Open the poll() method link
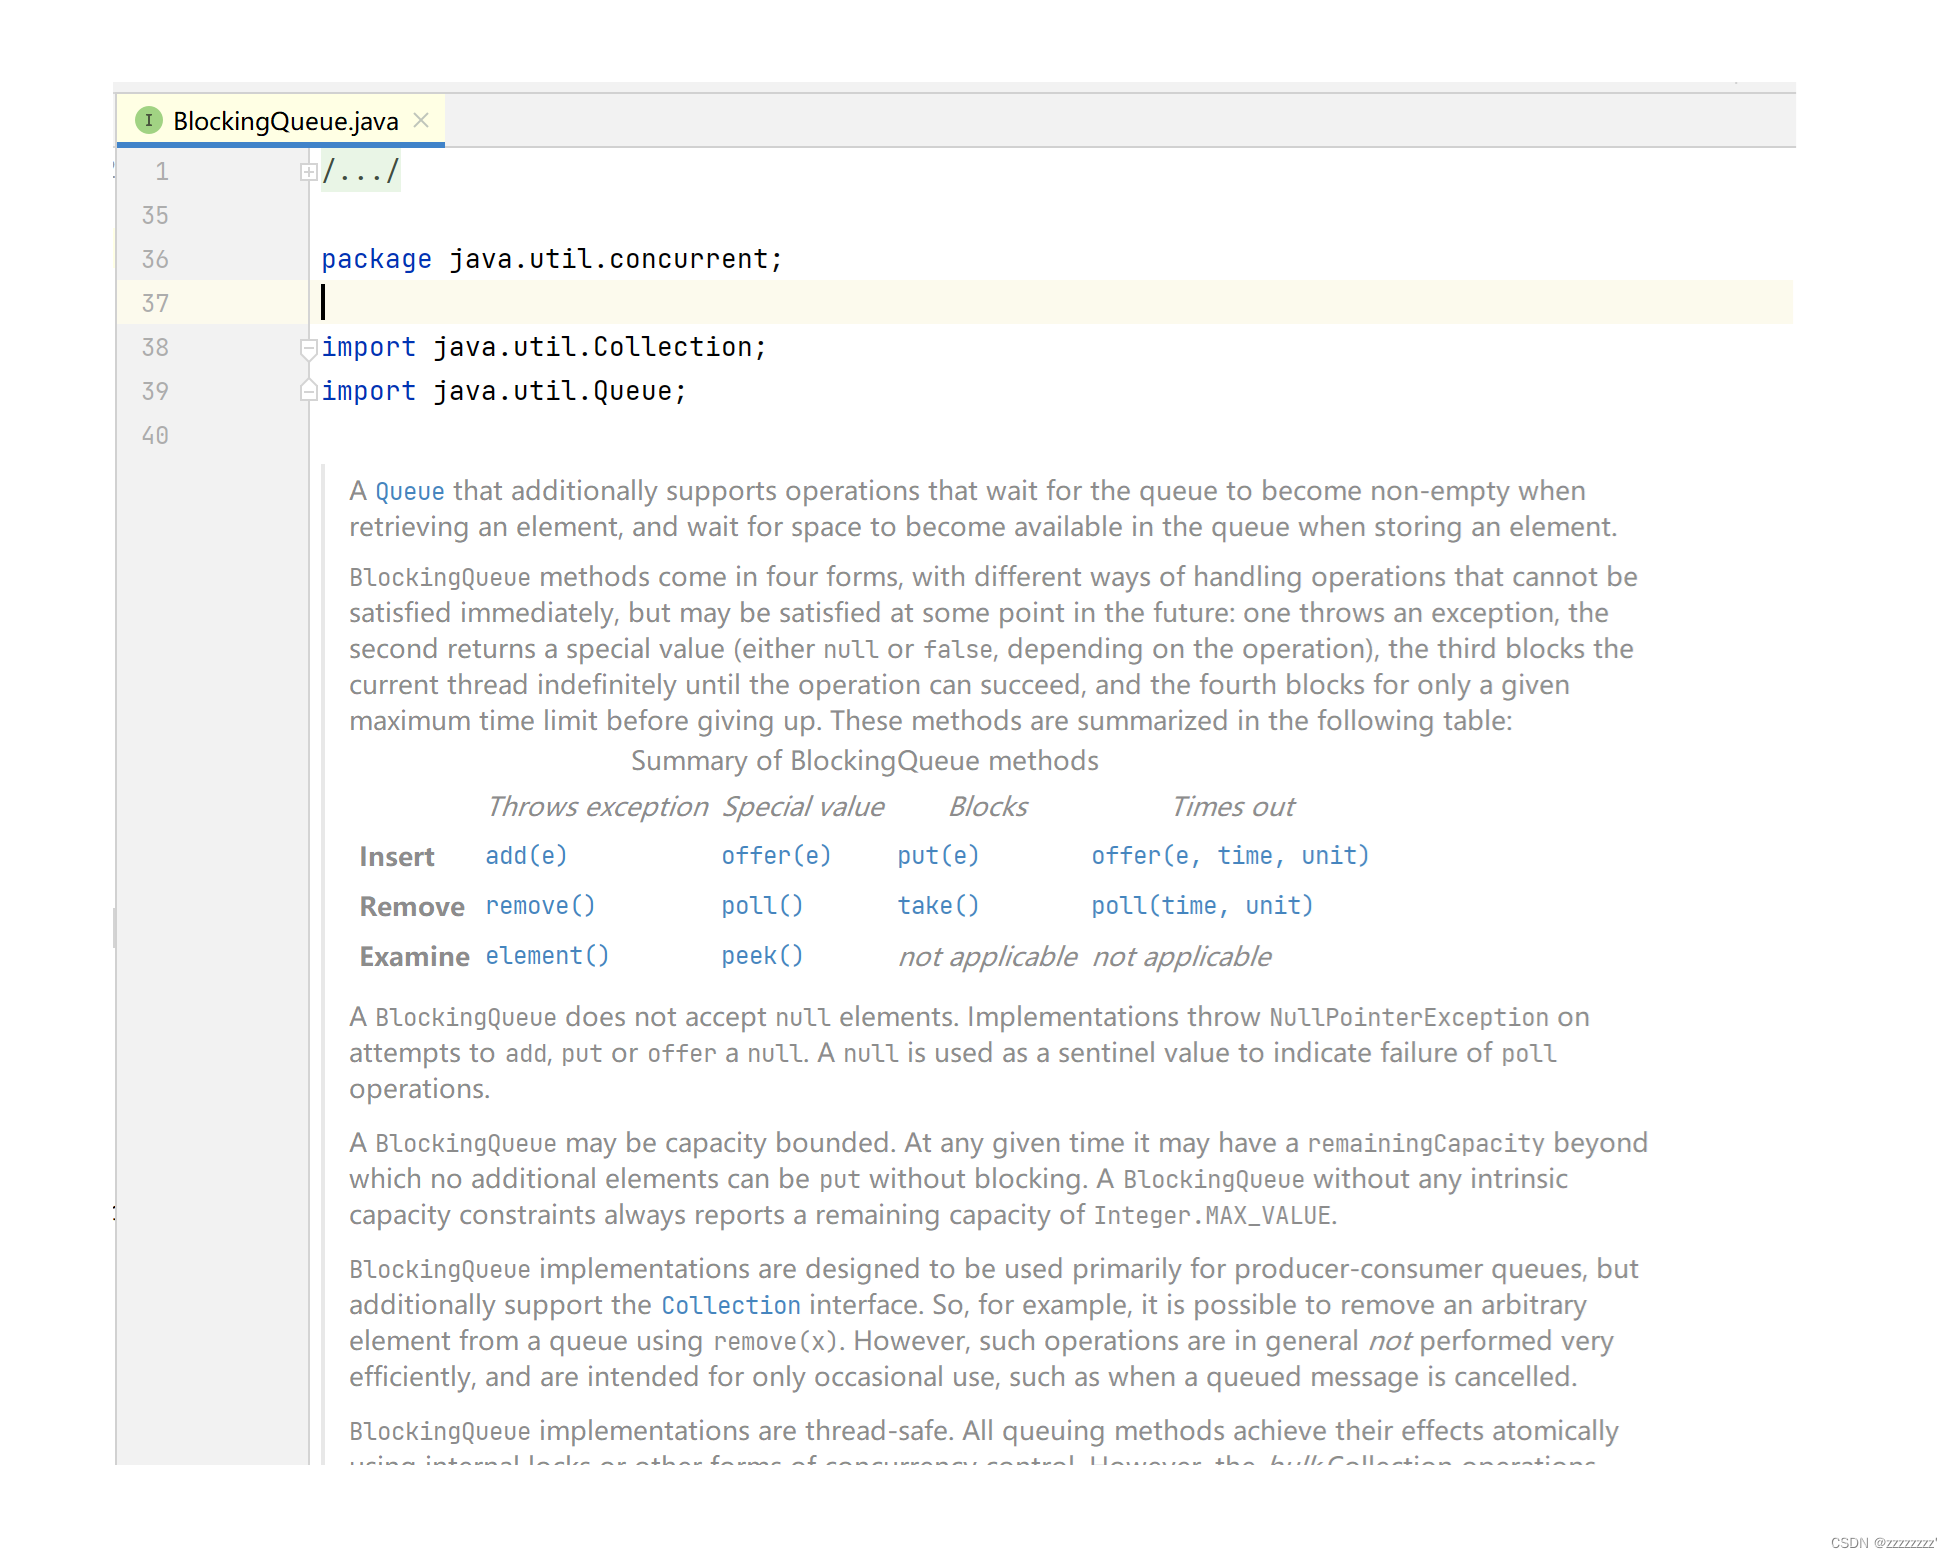The image size is (1952, 1558). click(762, 906)
